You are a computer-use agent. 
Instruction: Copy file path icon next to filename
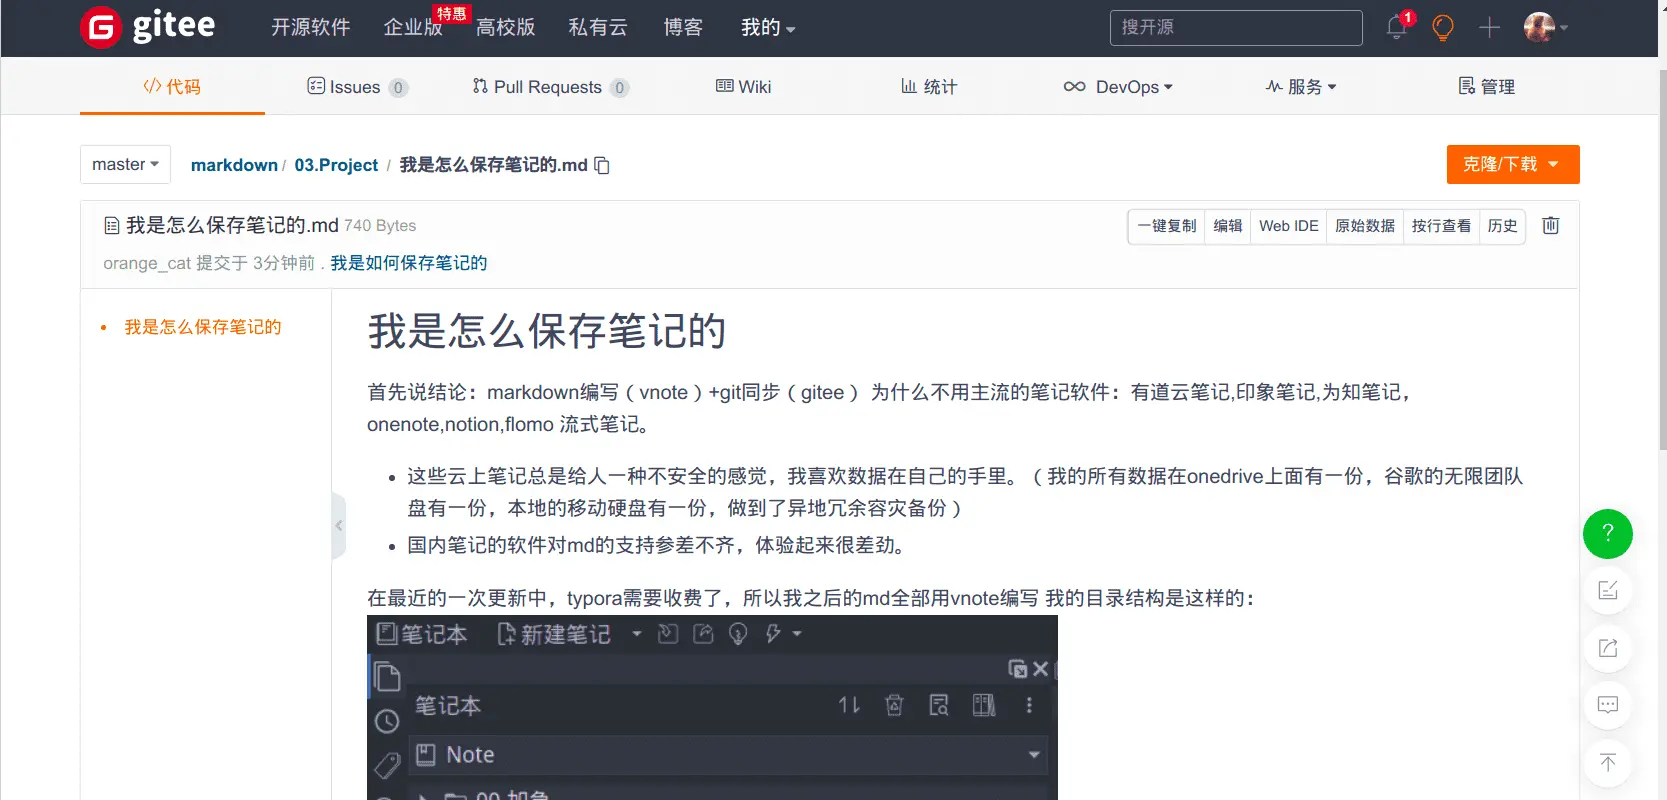click(602, 165)
